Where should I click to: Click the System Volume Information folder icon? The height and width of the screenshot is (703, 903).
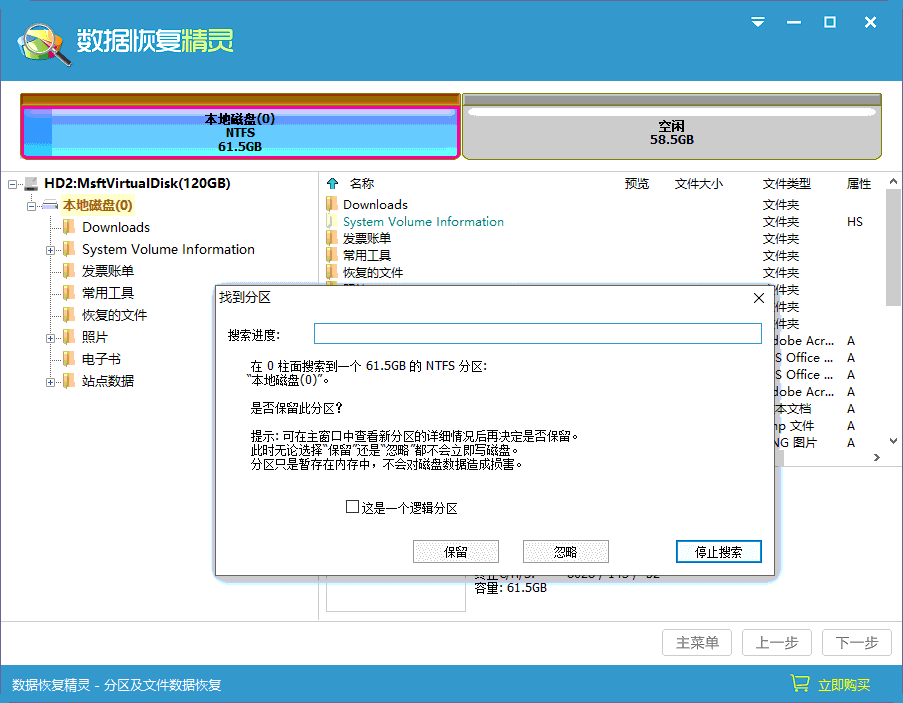334,221
